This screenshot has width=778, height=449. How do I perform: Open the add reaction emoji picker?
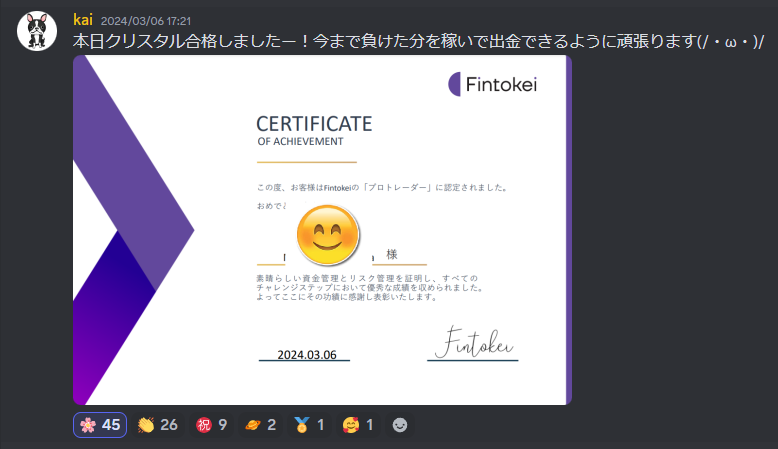tap(400, 425)
